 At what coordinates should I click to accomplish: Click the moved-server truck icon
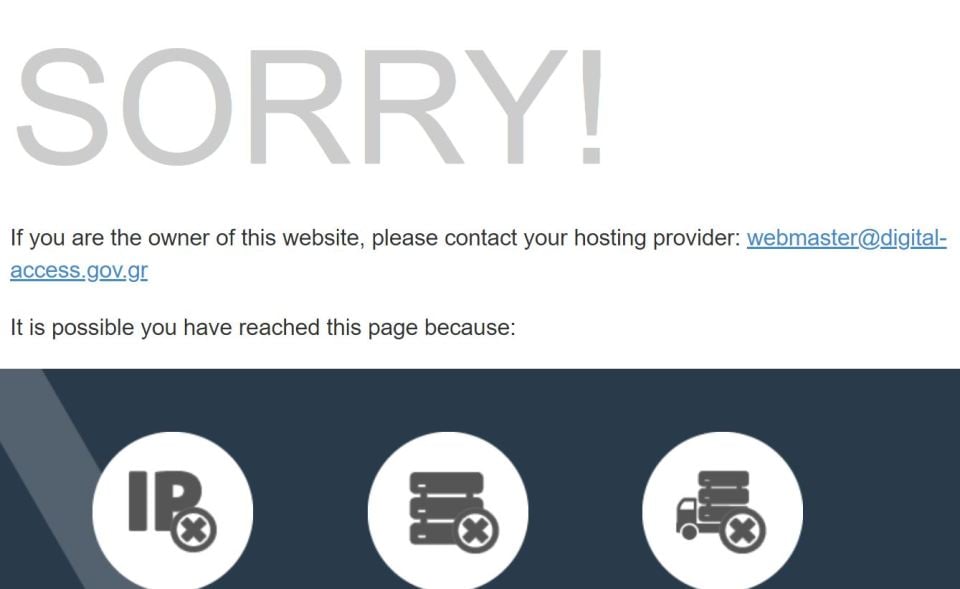click(x=721, y=512)
